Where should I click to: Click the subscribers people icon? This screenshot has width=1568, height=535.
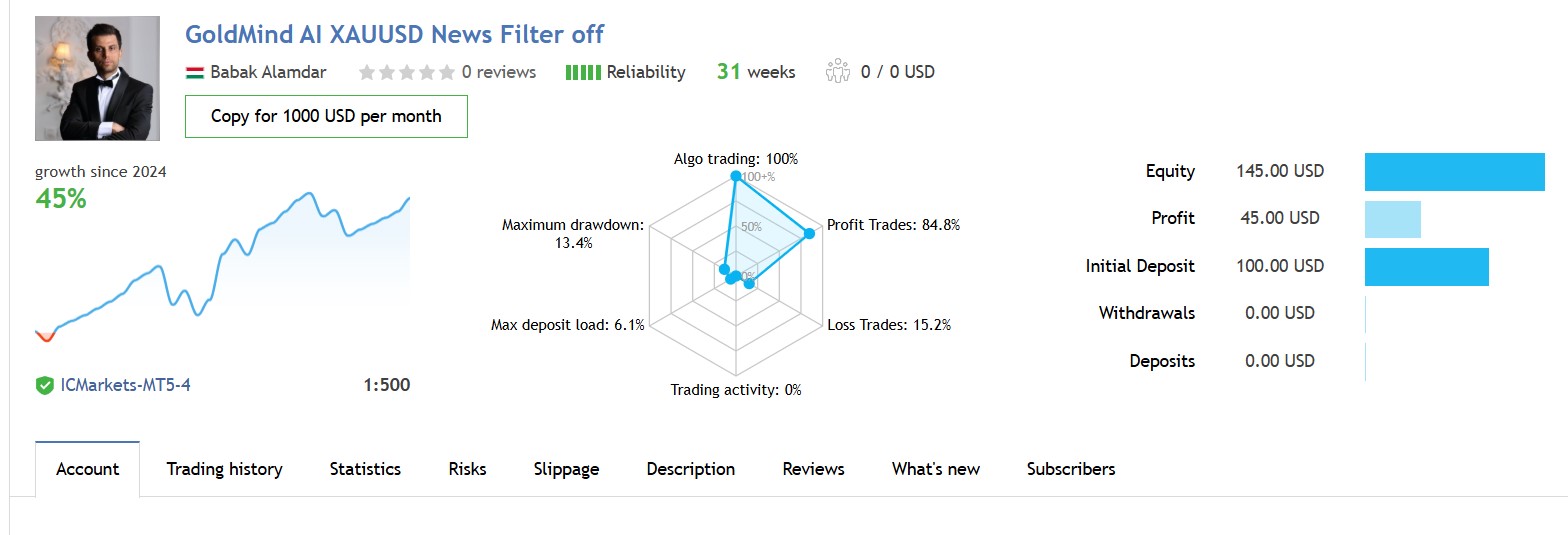pos(838,72)
